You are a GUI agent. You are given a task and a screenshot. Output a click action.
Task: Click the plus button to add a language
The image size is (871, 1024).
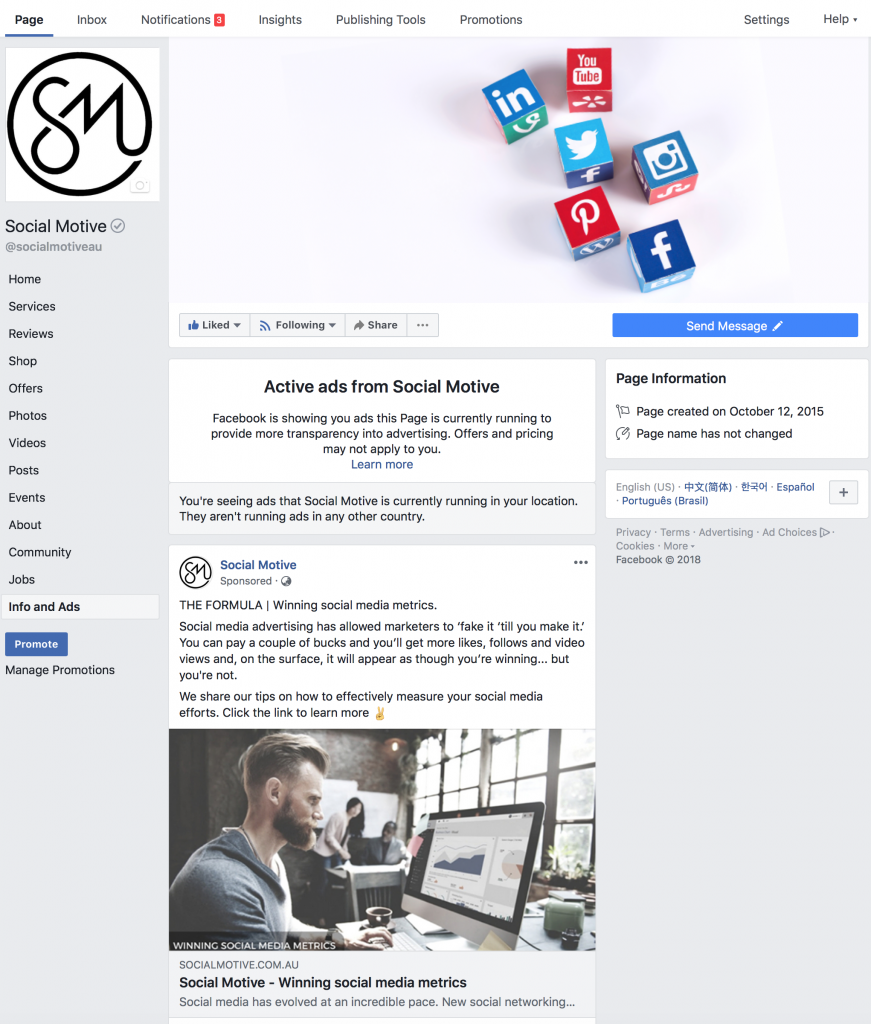(844, 492)
